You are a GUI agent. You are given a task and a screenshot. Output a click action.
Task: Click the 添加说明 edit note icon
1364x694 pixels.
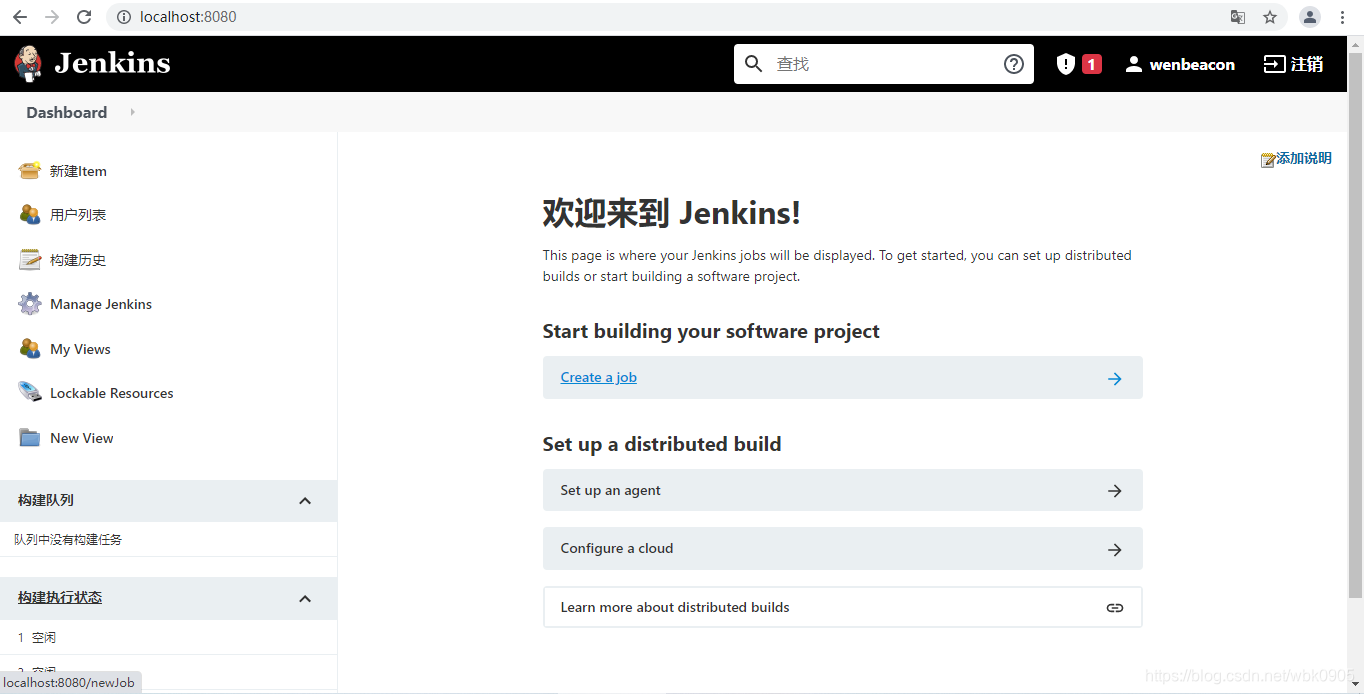1268,159
